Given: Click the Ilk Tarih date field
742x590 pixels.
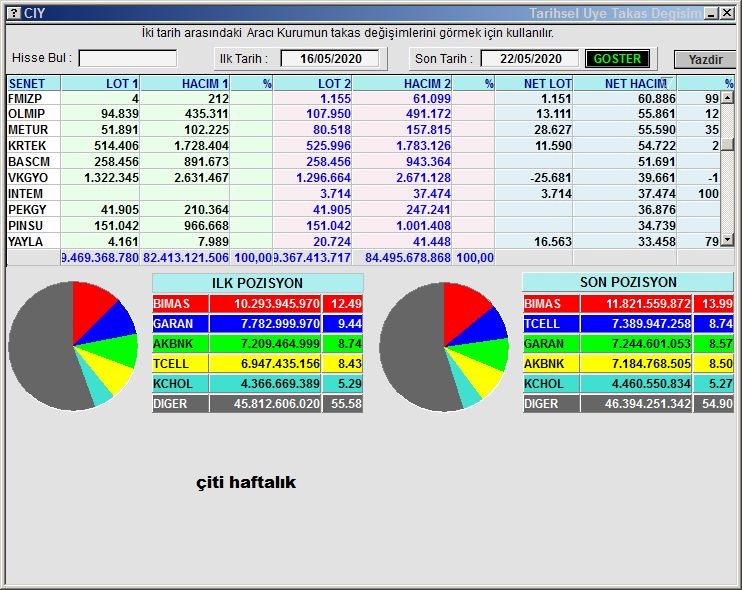Looking at the screenshot, I should (330, 59).
